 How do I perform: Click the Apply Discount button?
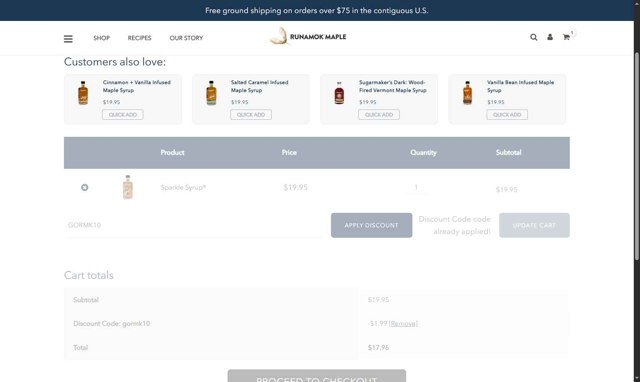pos(371,225)
